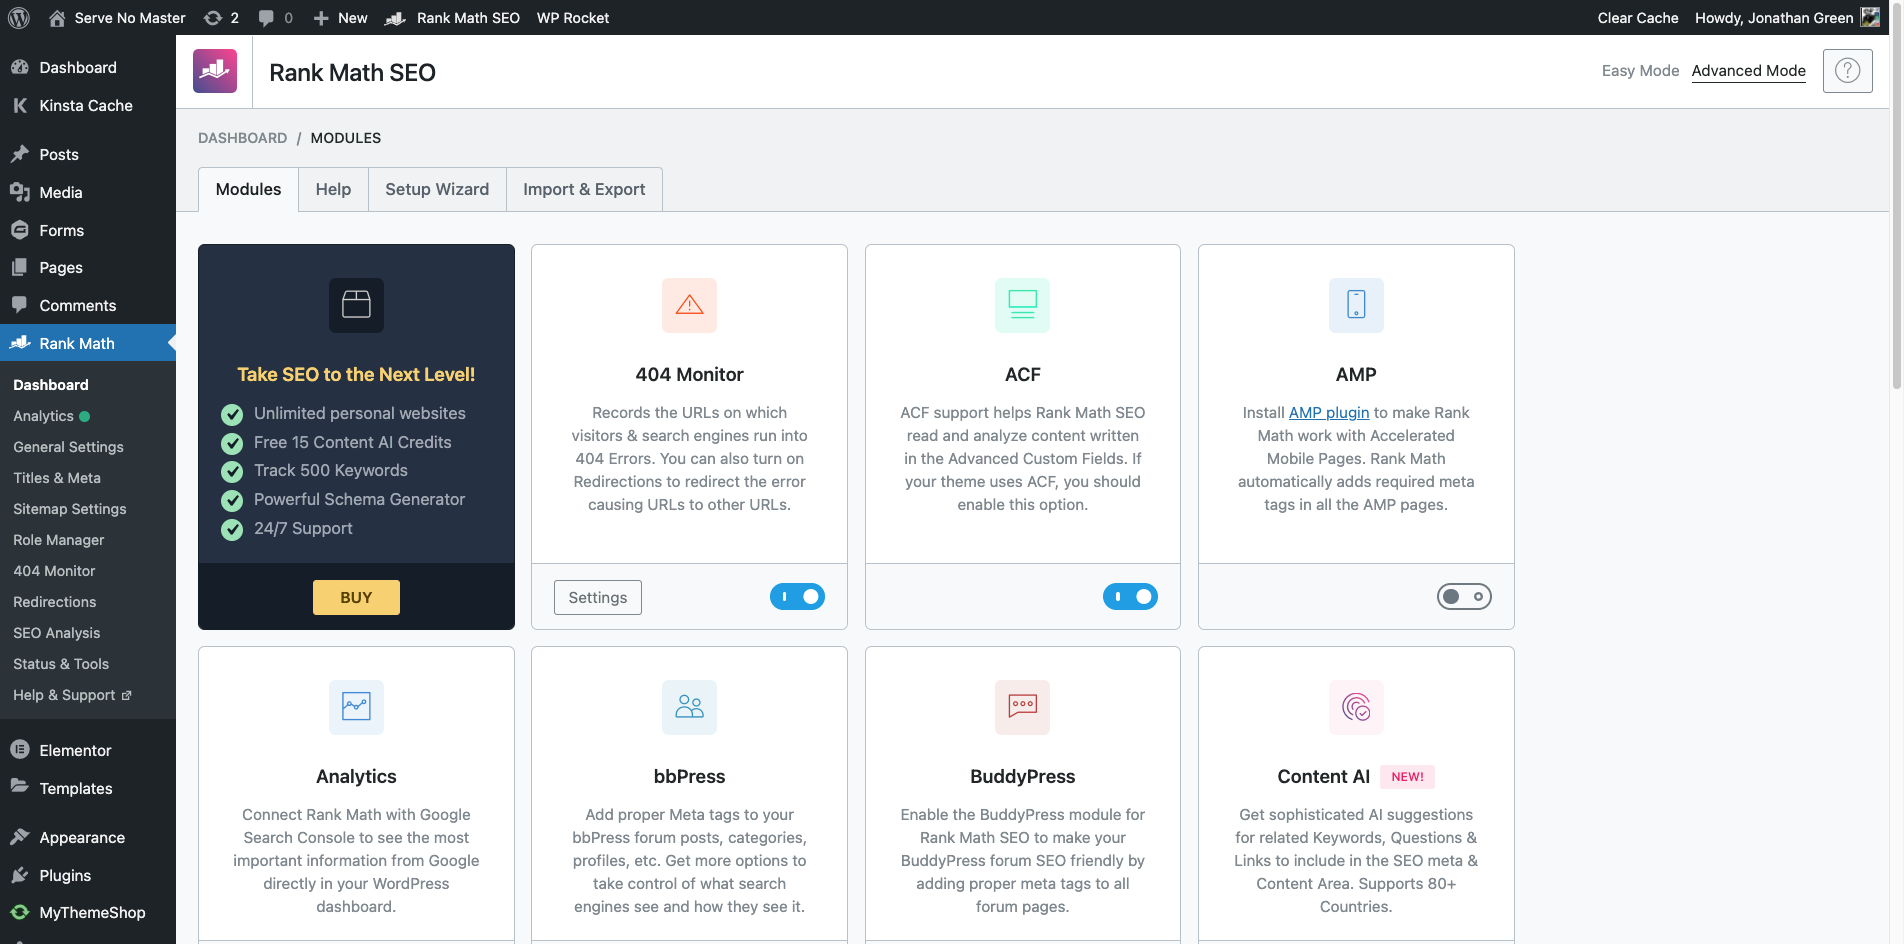Click the WordPress logo in admin bar

(x=19, y=17)
